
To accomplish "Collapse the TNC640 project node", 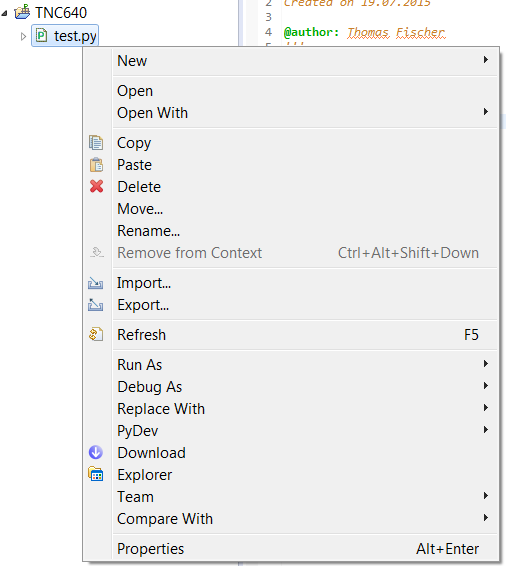I will point(5,13).
